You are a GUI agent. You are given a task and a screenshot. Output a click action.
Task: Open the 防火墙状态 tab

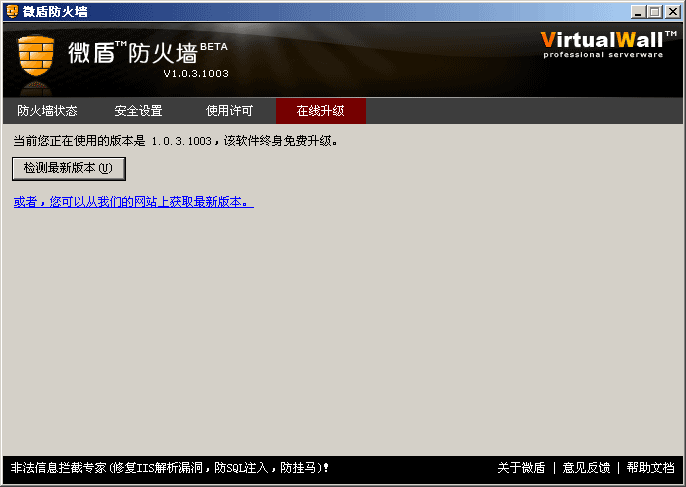click(47, 111)
